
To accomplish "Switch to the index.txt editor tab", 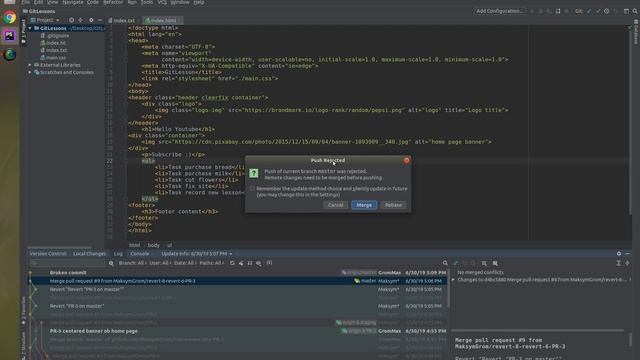I will [122, 20].
